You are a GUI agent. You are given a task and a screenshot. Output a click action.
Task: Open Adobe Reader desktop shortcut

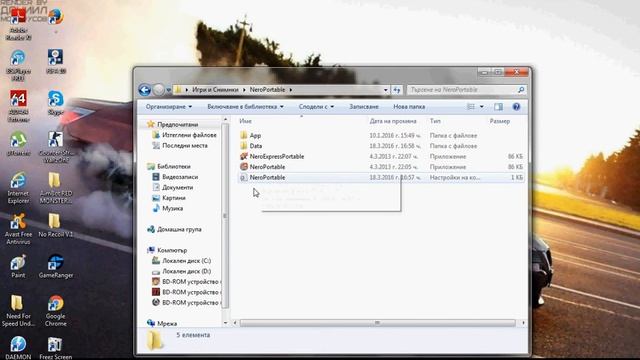coord(18,24)
